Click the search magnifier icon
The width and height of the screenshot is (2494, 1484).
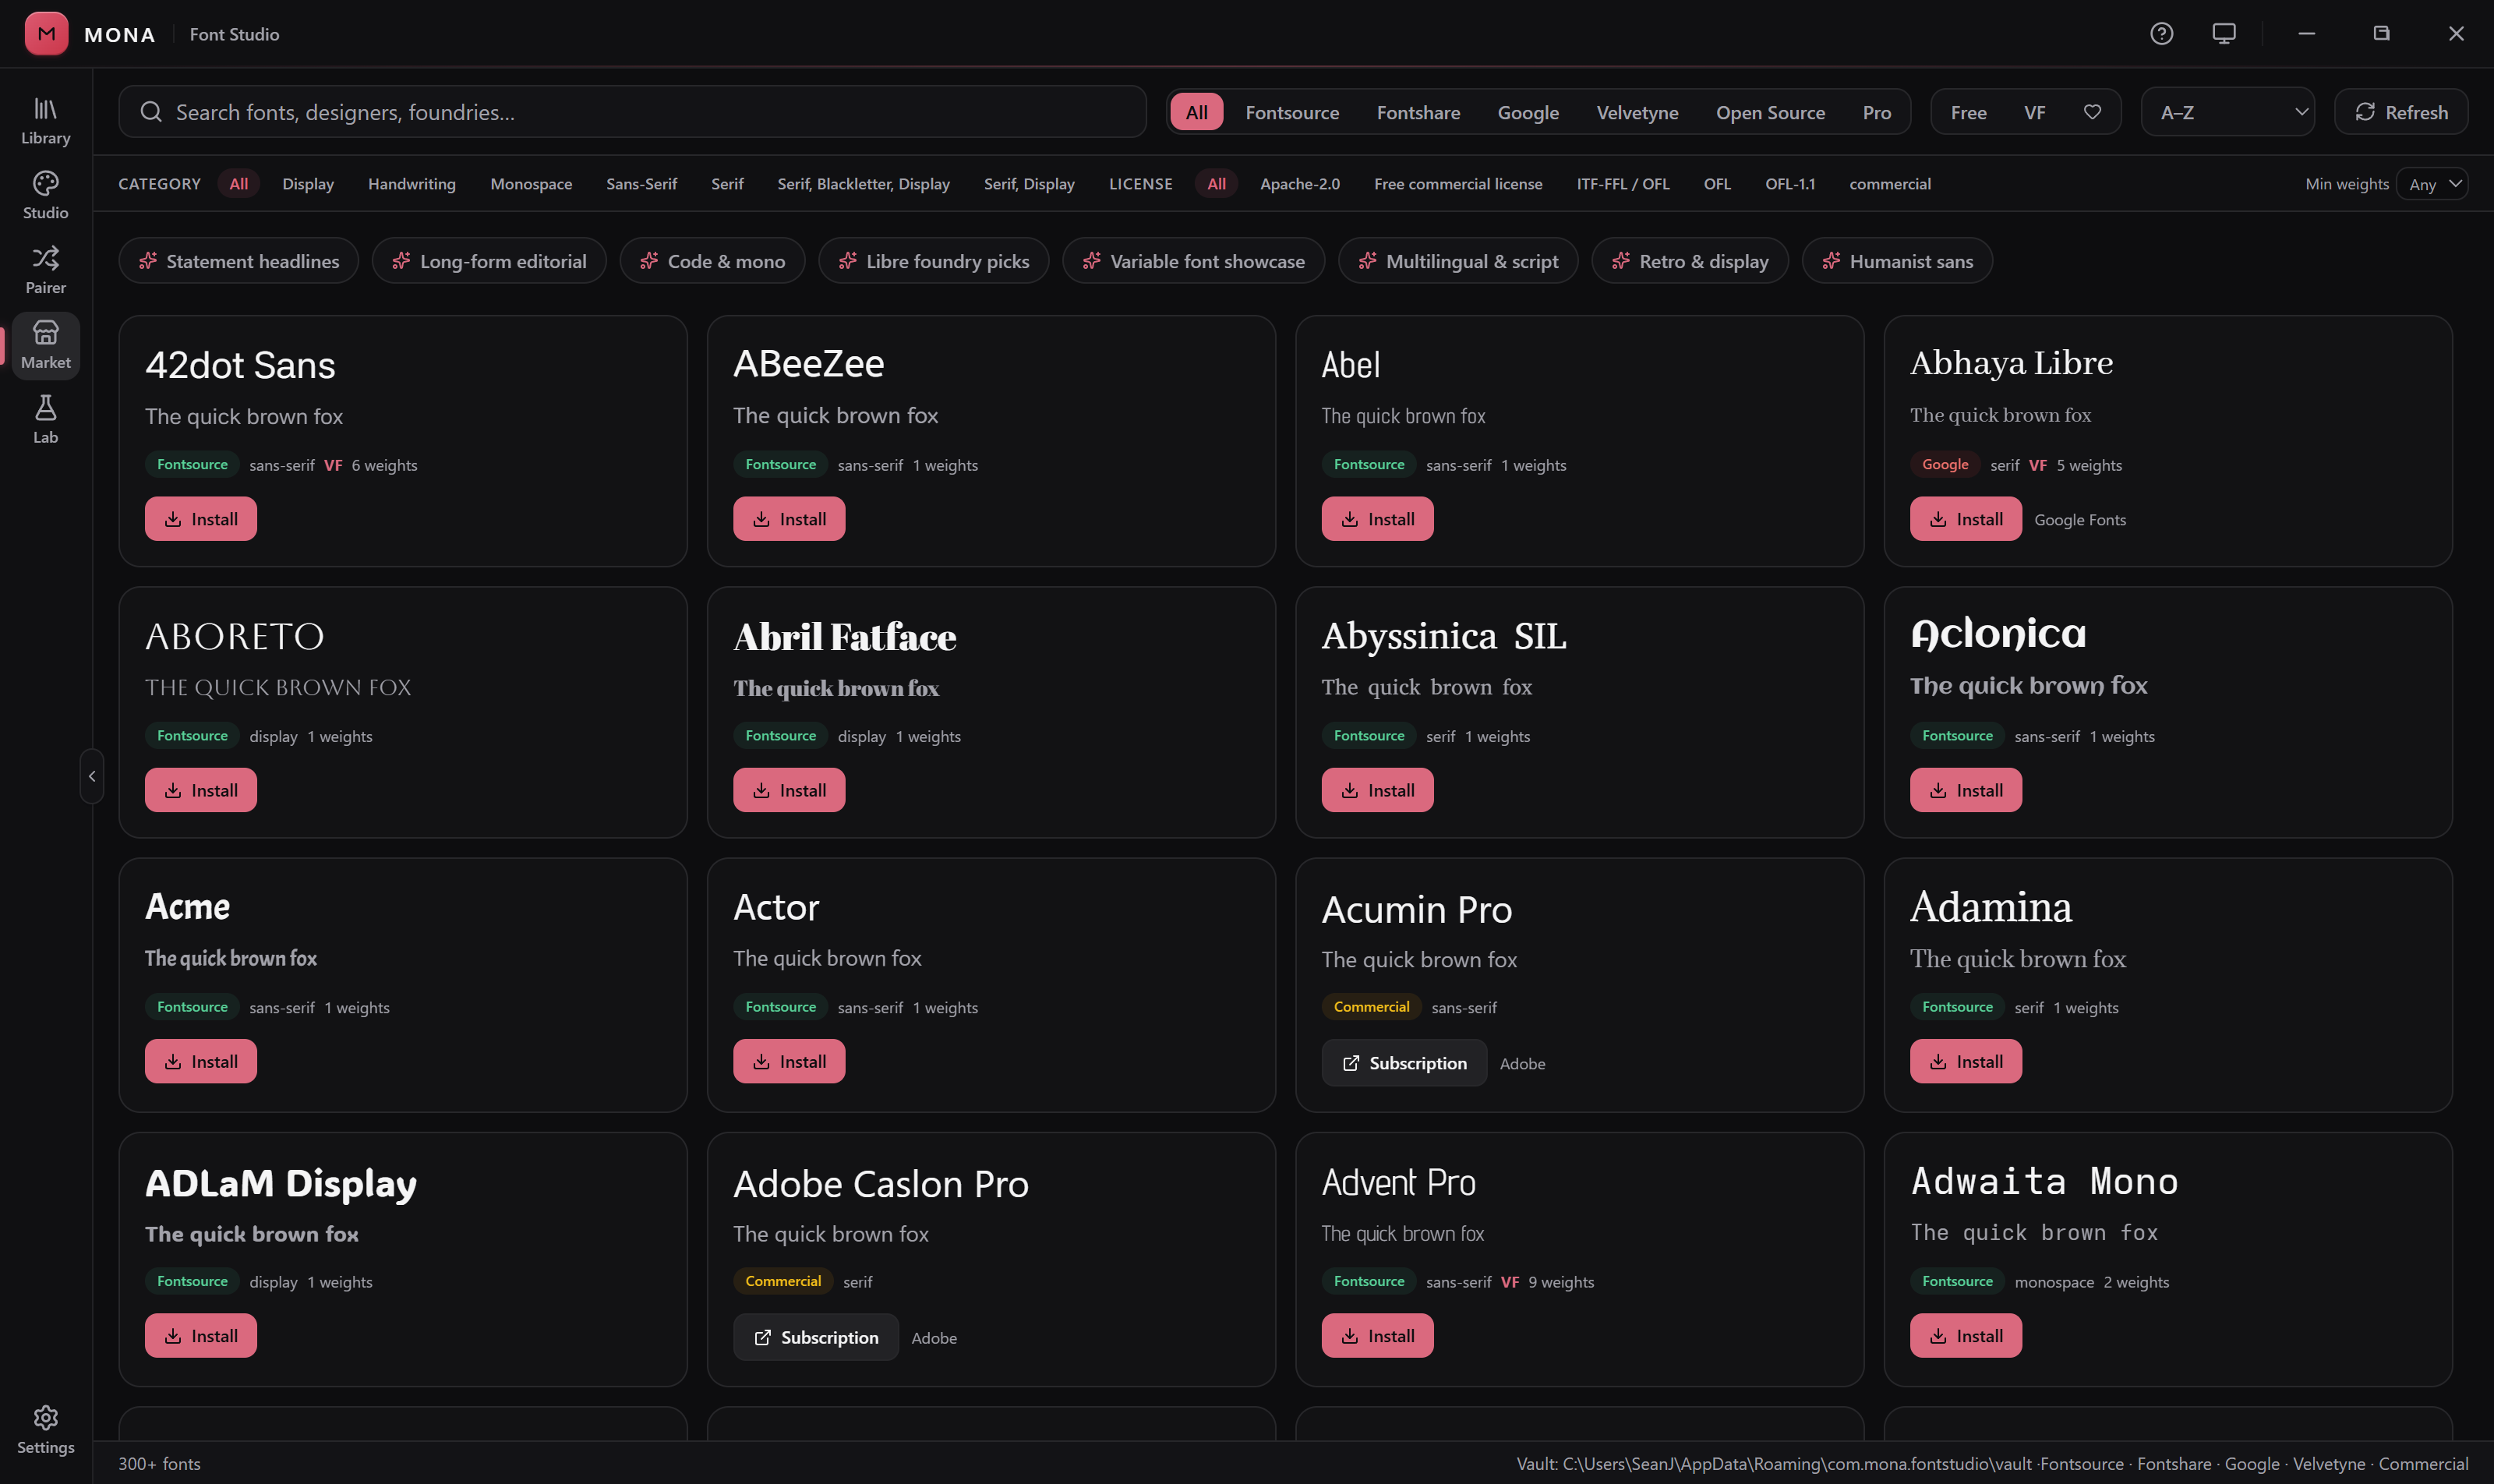pos(151,112)
